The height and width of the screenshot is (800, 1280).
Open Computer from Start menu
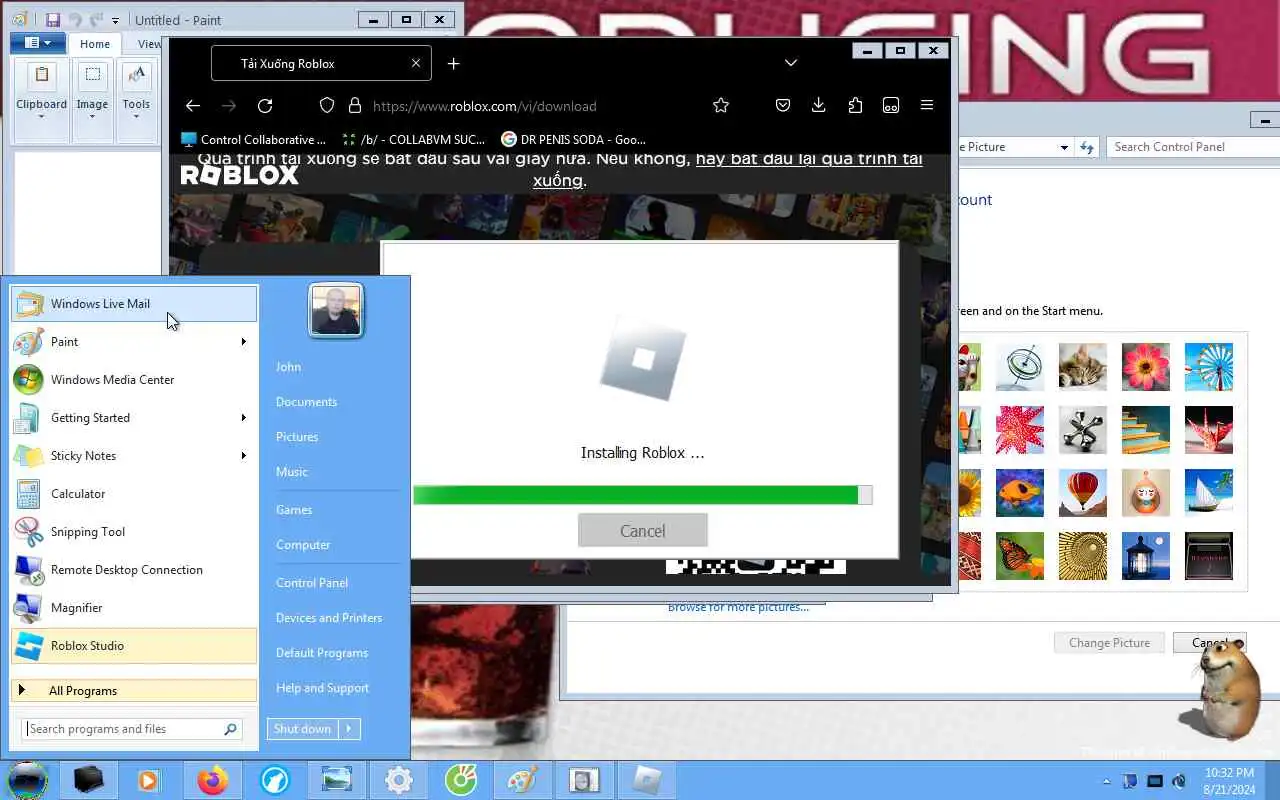tap(303, 545)
